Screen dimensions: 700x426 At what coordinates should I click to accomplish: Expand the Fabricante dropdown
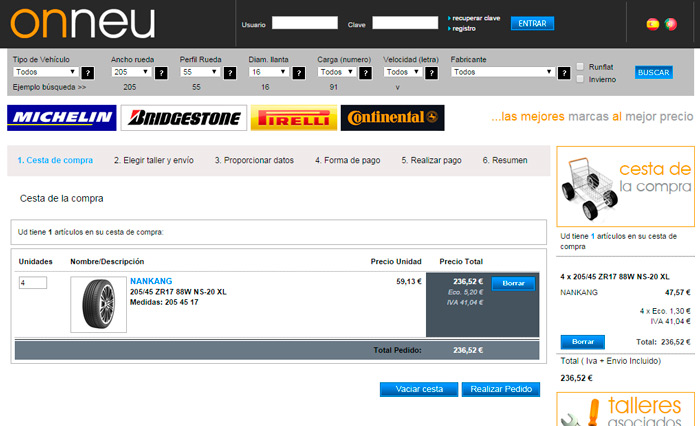coord(502,72)
